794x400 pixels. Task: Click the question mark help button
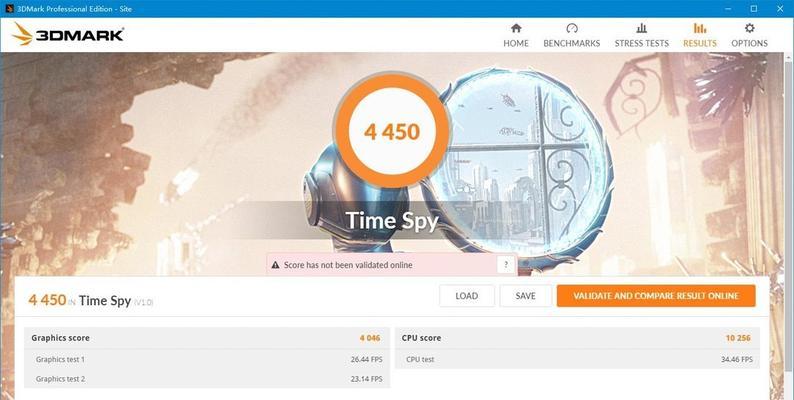pyautogui.click(x=505, y=264)
